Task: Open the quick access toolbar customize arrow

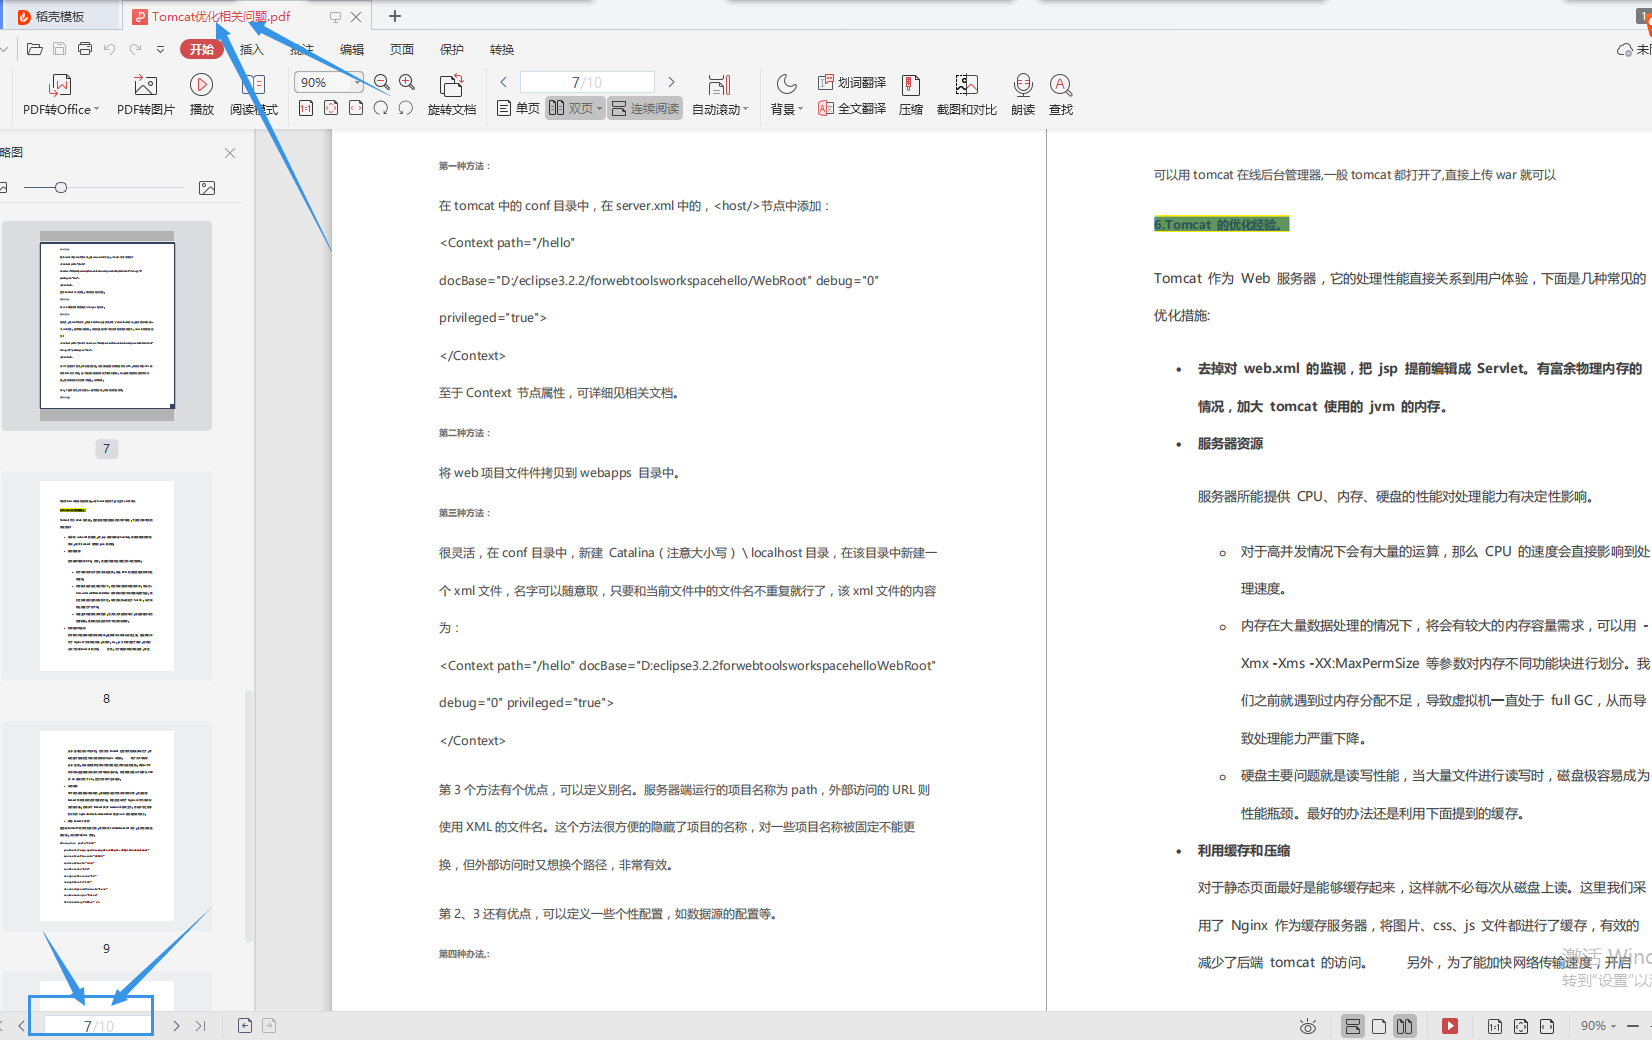Action: [160, 49]
